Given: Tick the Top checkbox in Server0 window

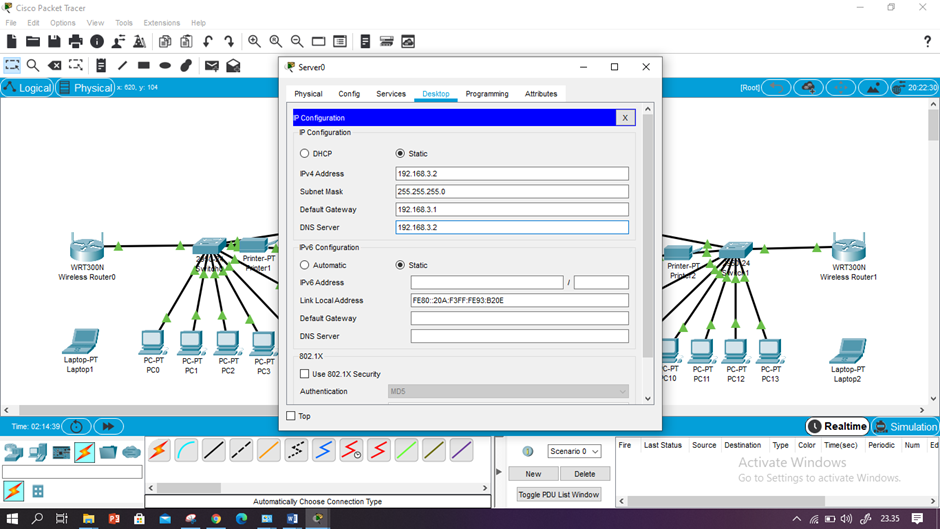Looking at the screenshot, I should click(291, 416).
